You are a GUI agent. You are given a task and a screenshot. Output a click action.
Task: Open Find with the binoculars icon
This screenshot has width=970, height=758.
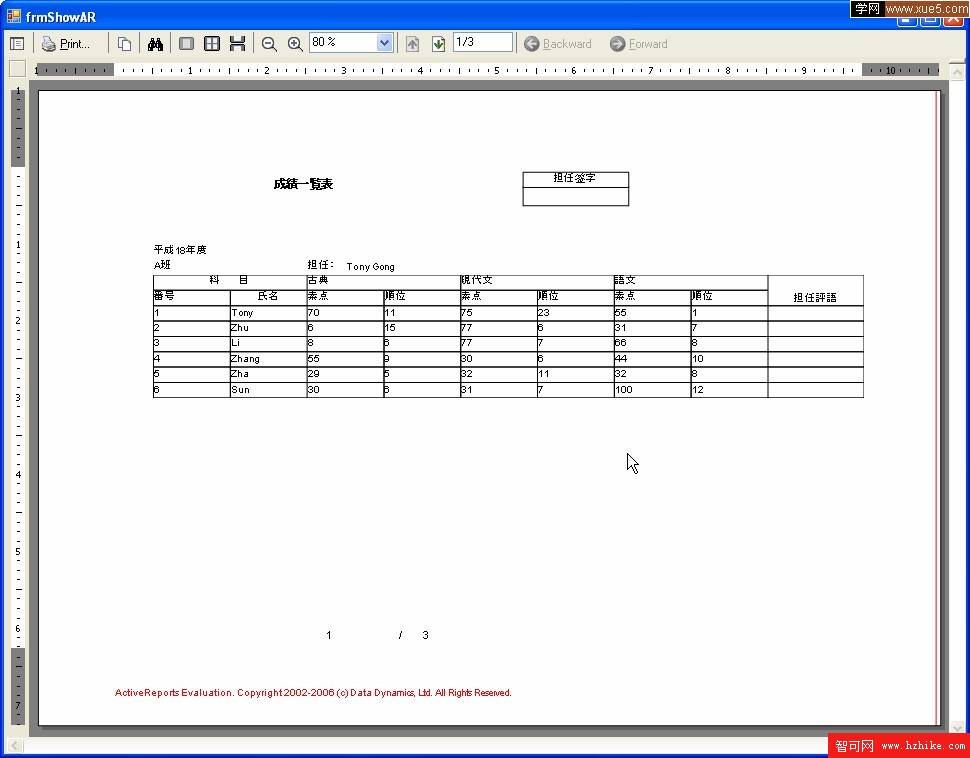pos(155,44)
